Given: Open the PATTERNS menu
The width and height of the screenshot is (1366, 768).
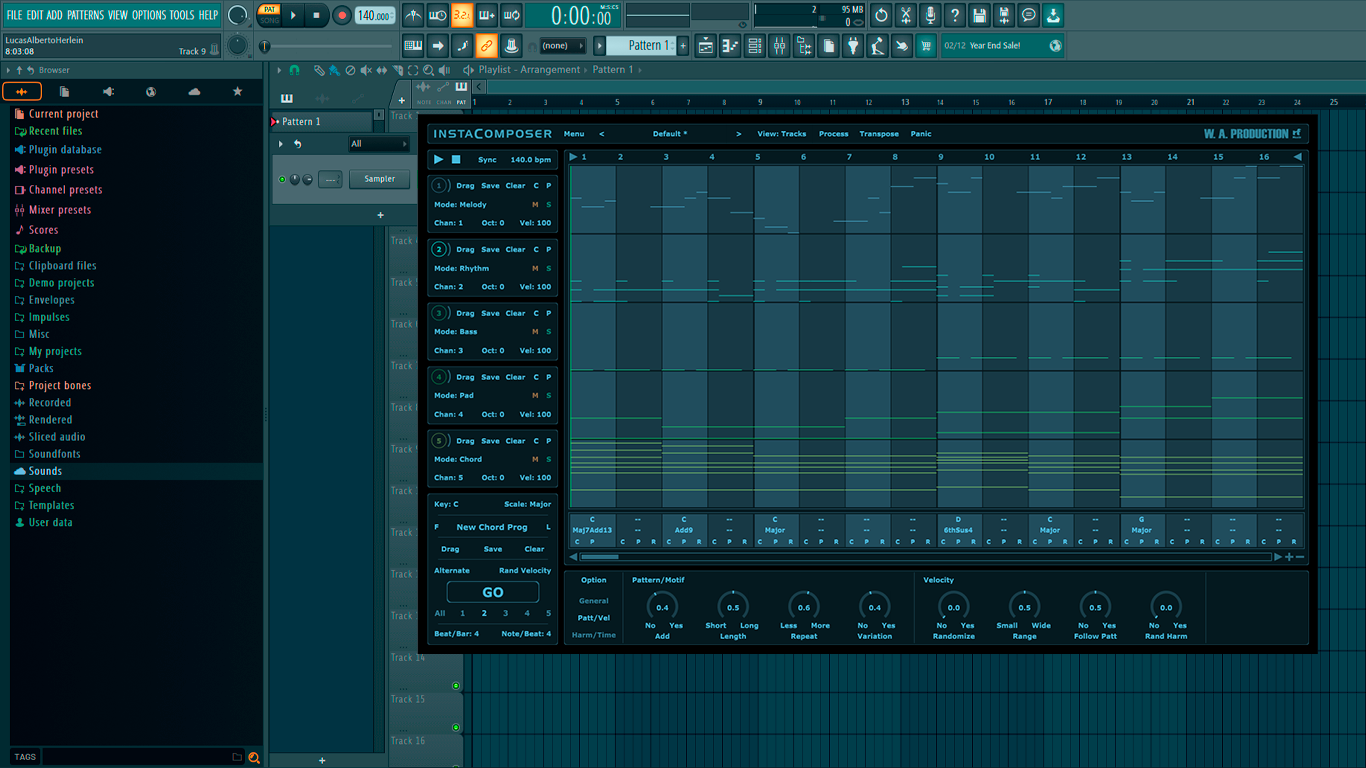Looking at the screenshot, I should pos(85,15).
